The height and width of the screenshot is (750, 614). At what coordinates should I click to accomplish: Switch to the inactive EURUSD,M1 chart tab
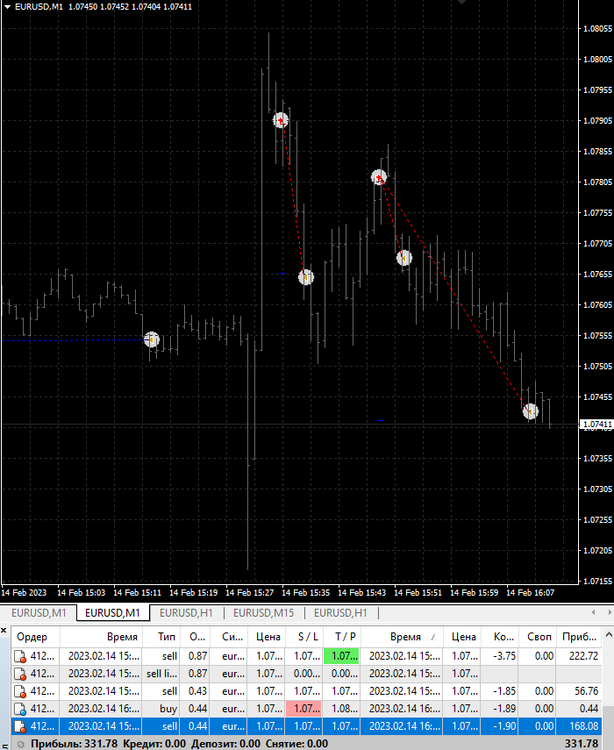point(39,613)
